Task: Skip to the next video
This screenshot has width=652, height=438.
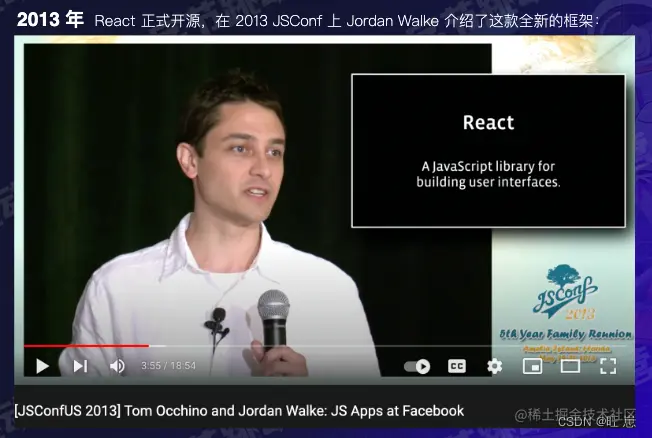Action: click(x=80, y=366)
